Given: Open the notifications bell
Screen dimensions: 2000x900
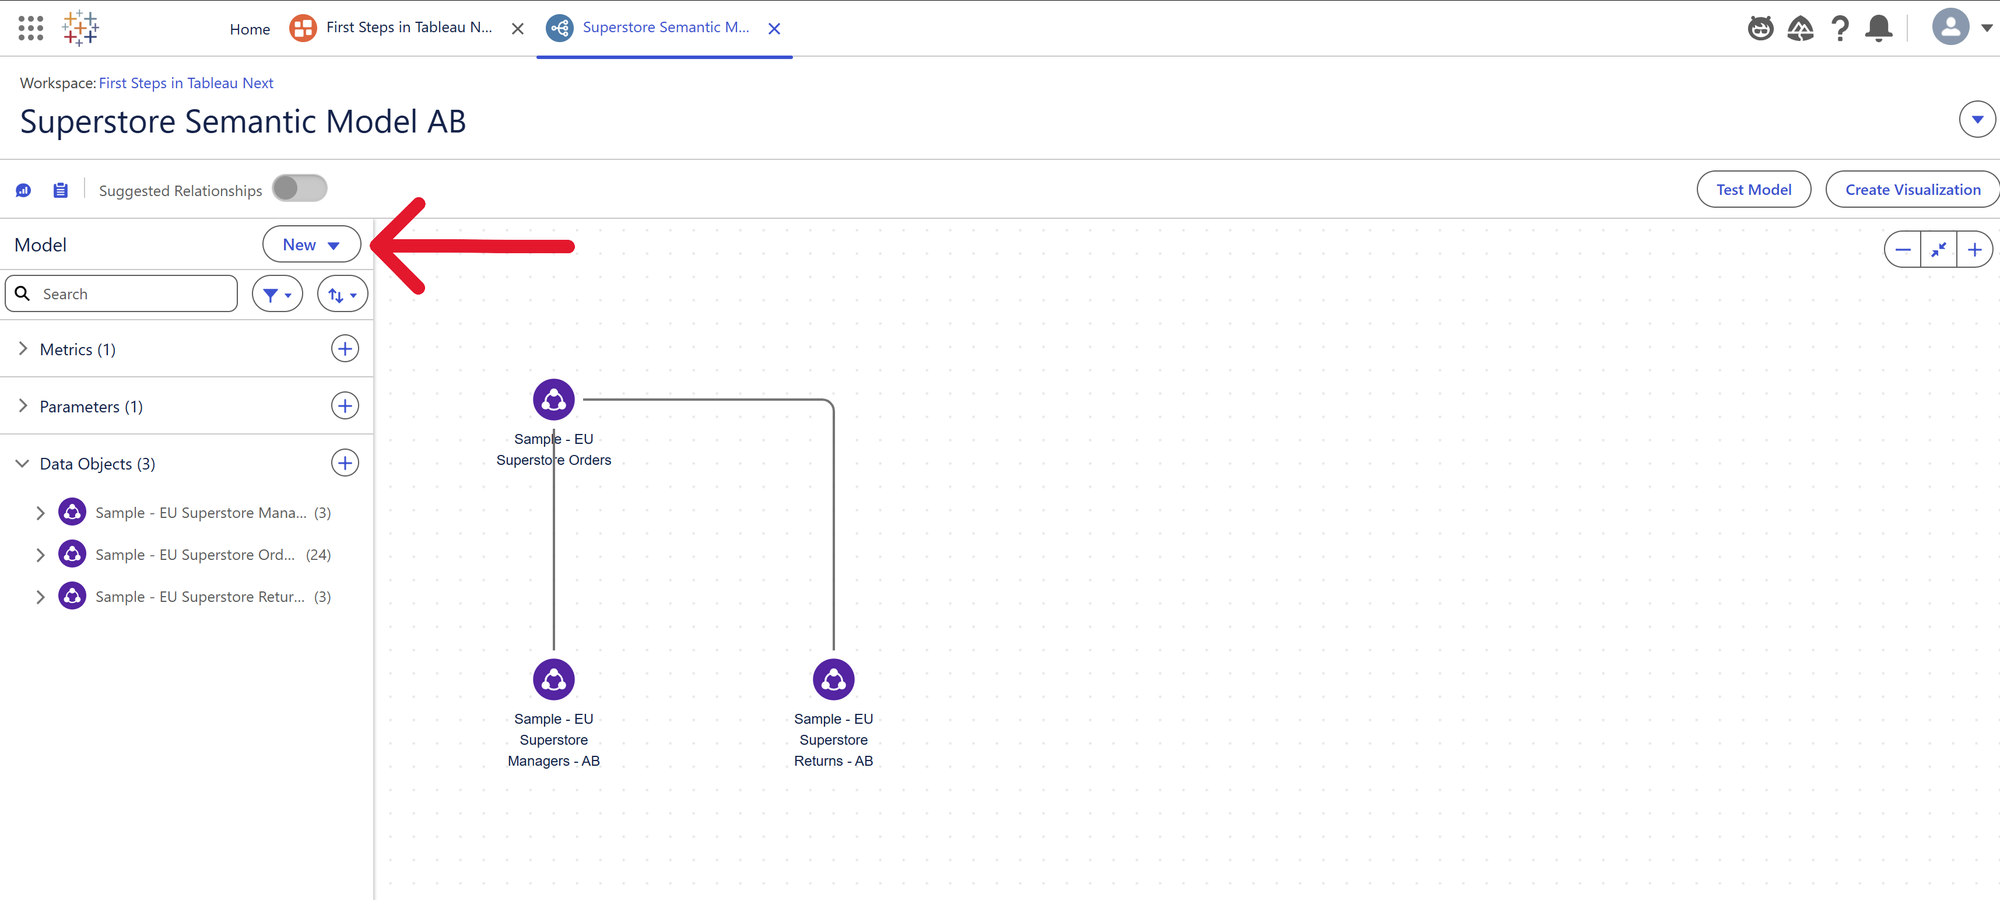Looking at the screenshot, I should point(1879,28).
